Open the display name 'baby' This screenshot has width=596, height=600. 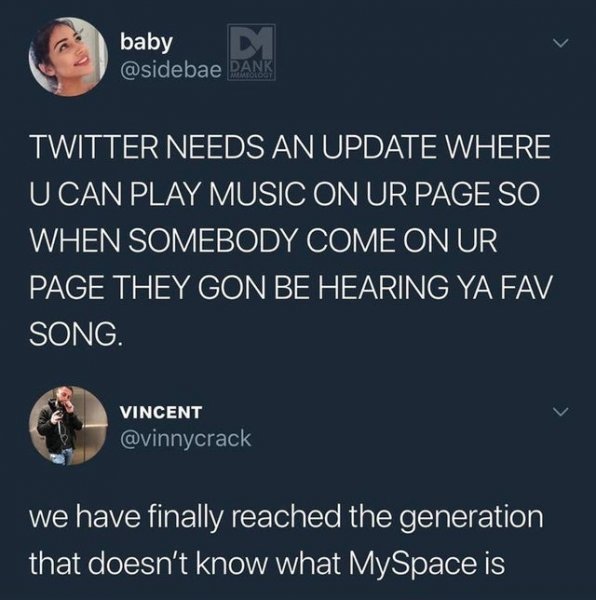[146, 43]
